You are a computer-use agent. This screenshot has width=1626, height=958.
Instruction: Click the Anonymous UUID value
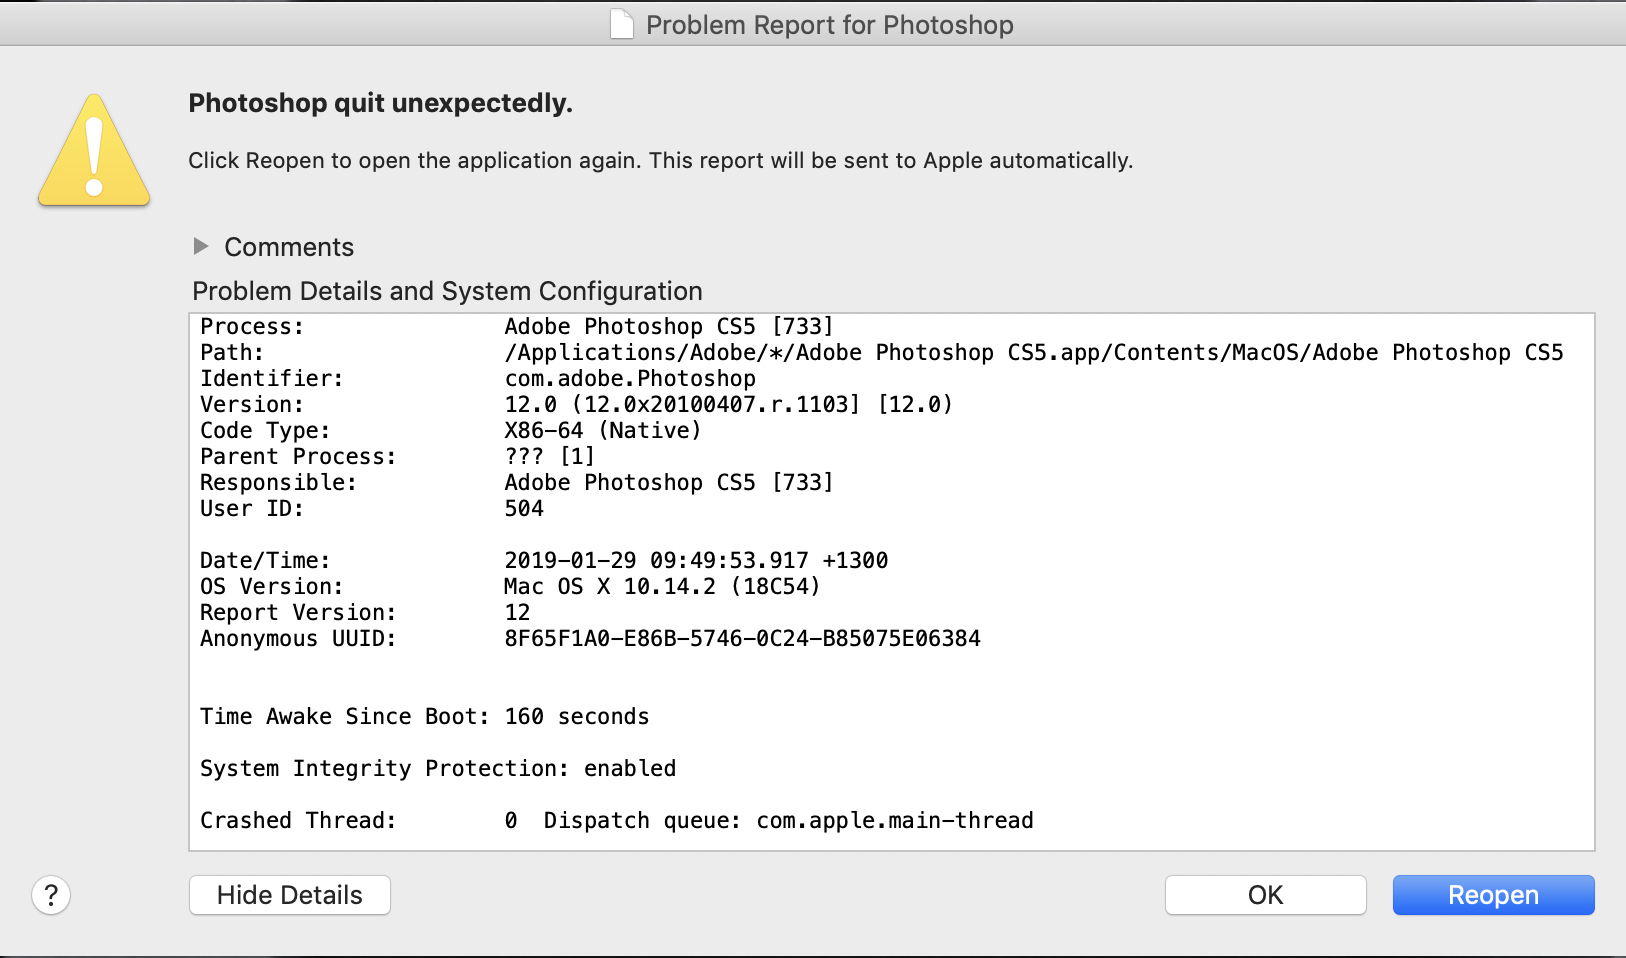pyautogui.click(x=742, y=639)
